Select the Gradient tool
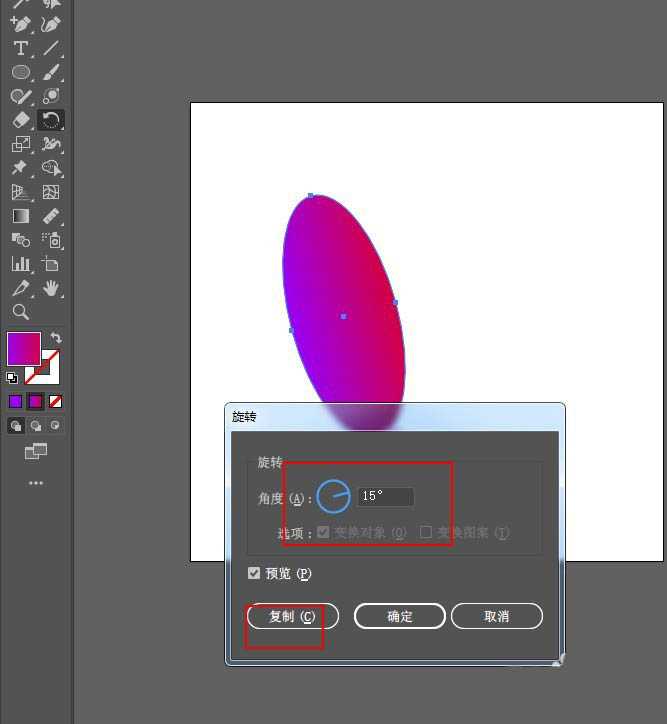This screenshot has width=667, height=724. [20, 216]
